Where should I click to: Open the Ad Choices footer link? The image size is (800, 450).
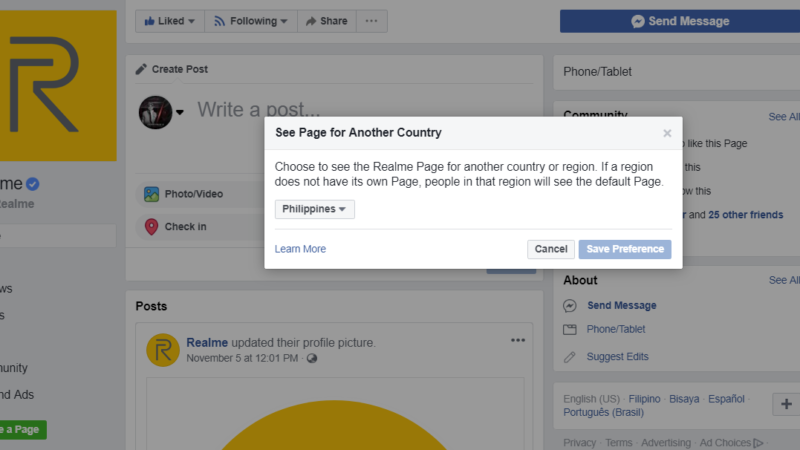coord(731,443)
